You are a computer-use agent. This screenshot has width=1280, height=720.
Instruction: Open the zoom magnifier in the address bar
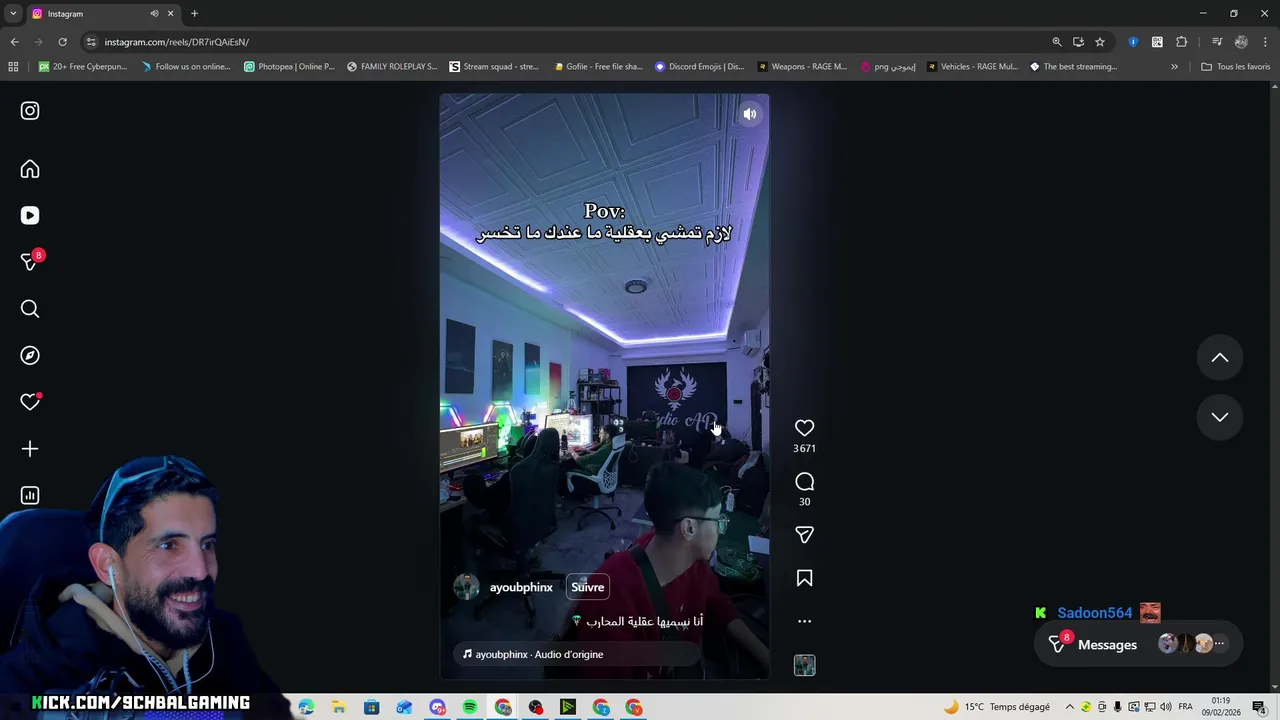click(1056, 42)
